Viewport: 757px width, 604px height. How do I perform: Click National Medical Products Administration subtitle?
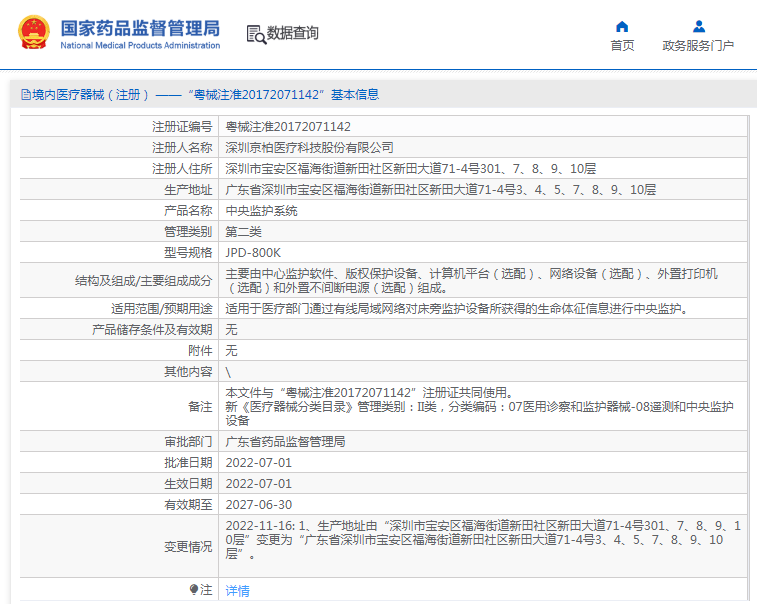(140, 45)
